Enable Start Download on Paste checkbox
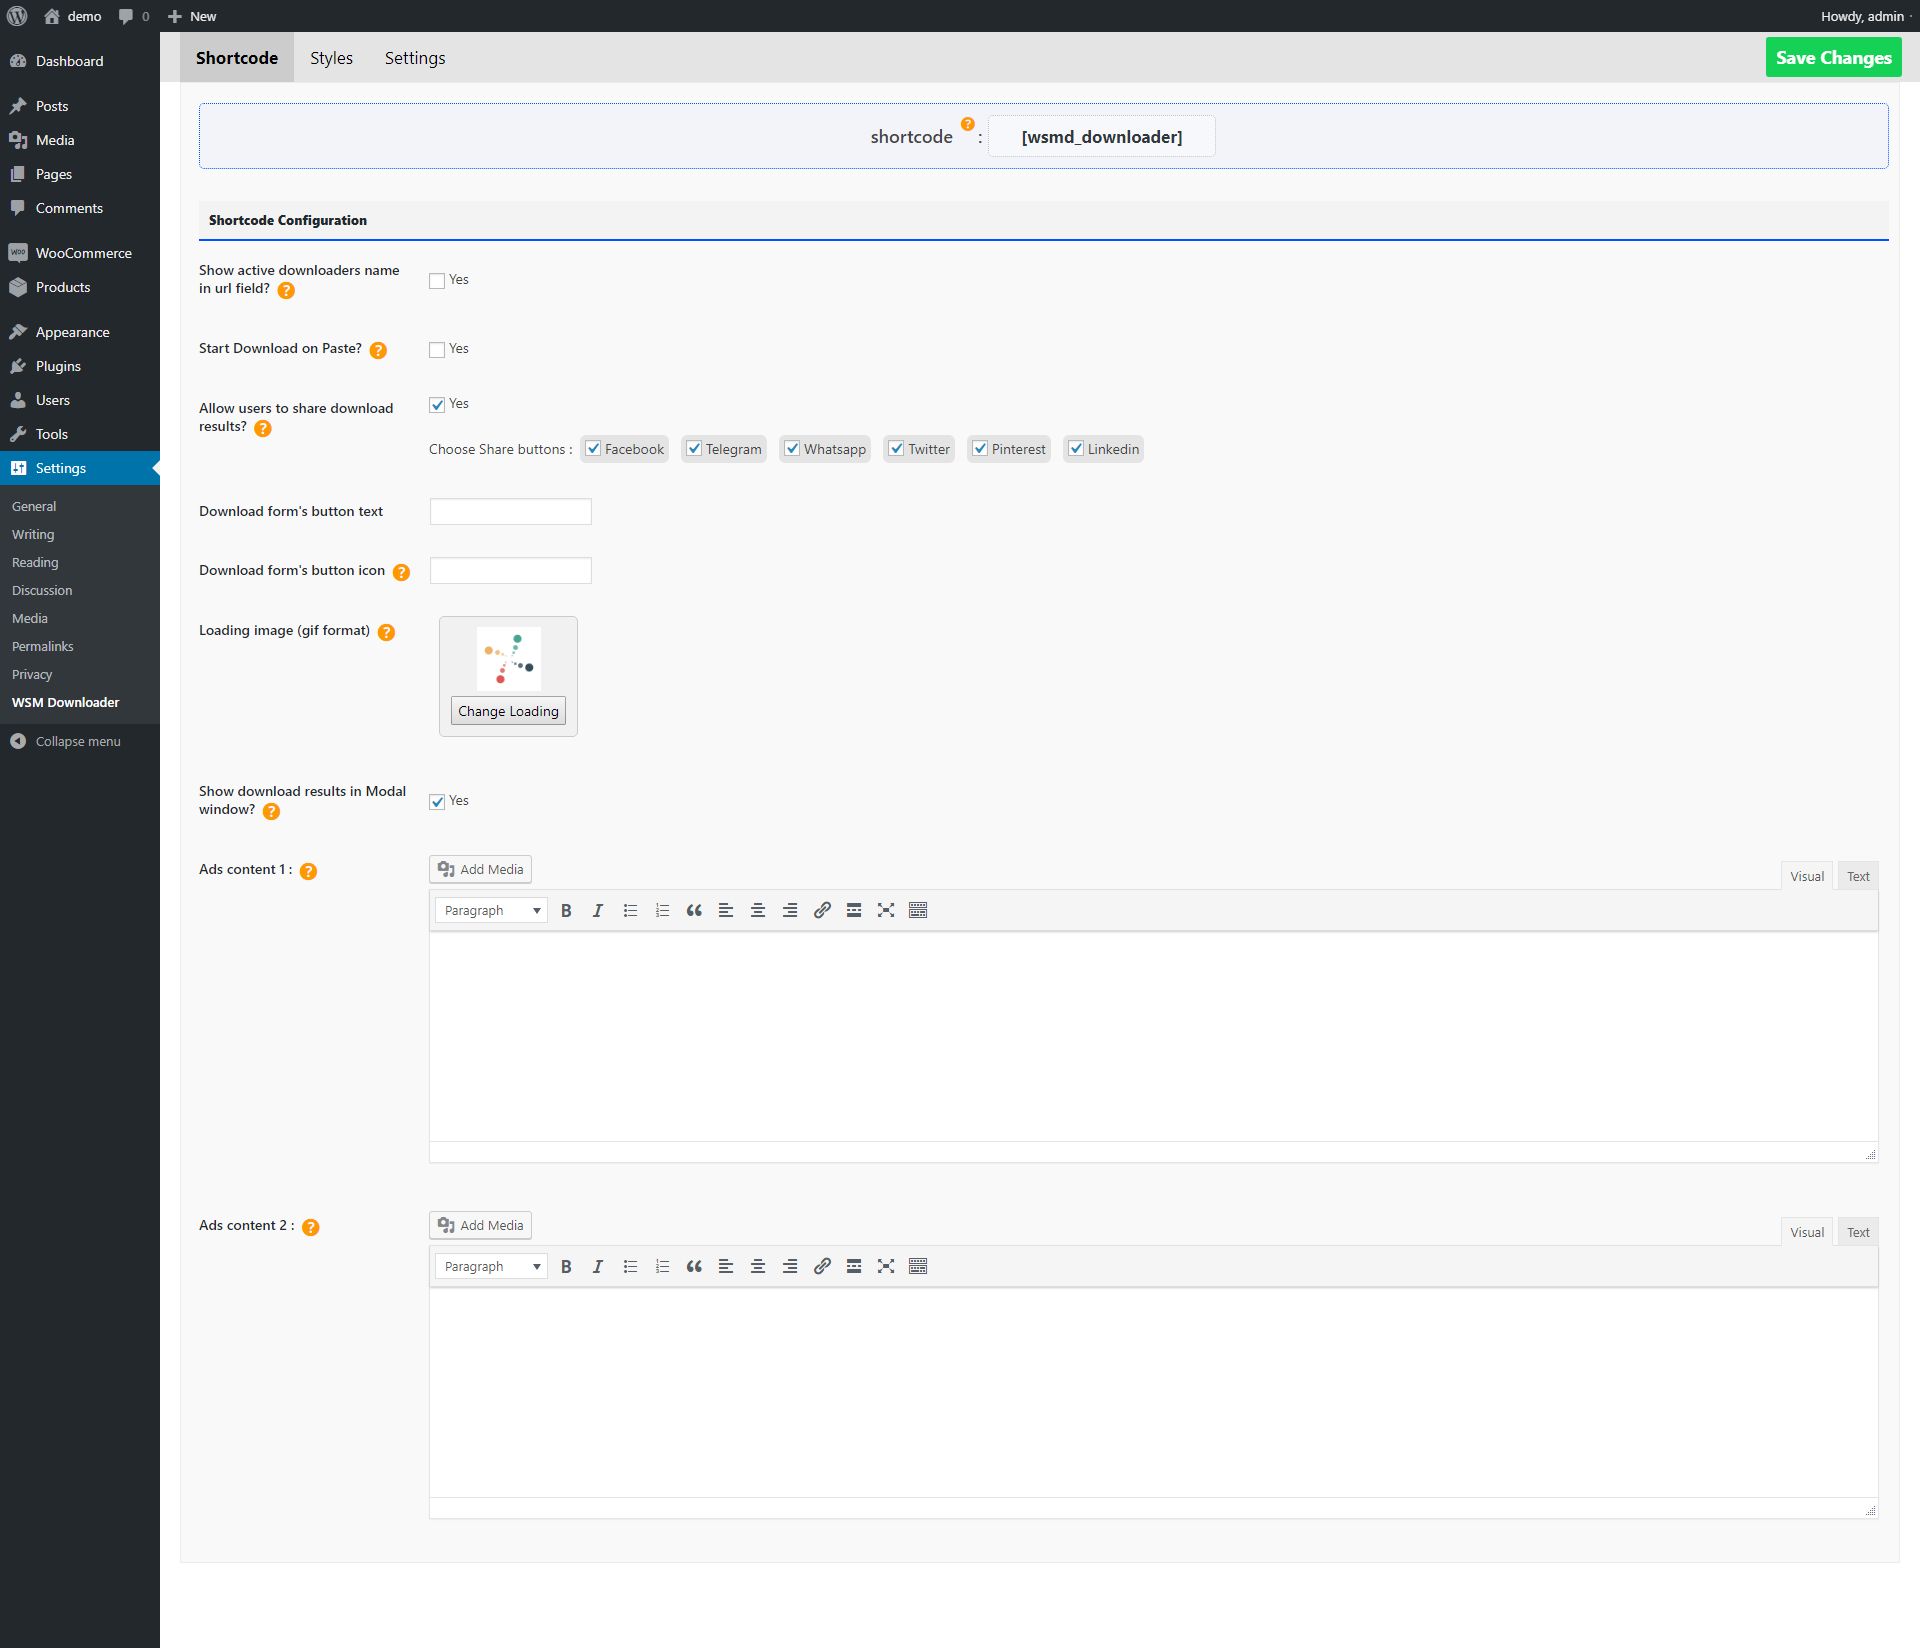 click(437, 350)
